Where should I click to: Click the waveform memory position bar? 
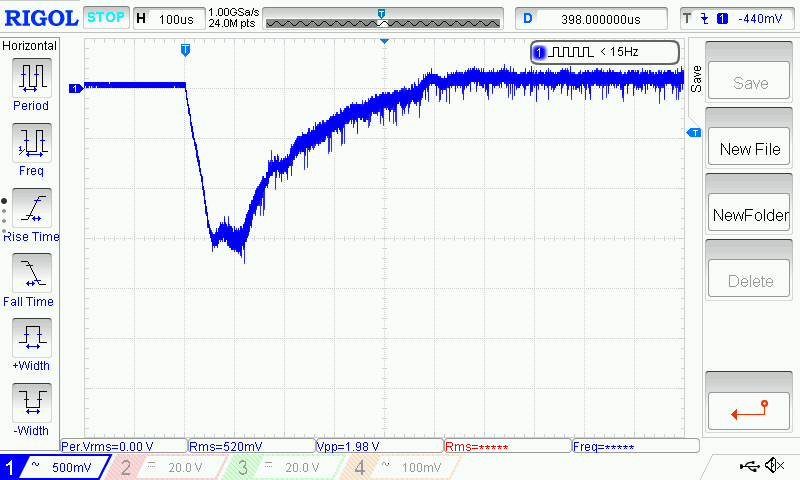point(382,19)
